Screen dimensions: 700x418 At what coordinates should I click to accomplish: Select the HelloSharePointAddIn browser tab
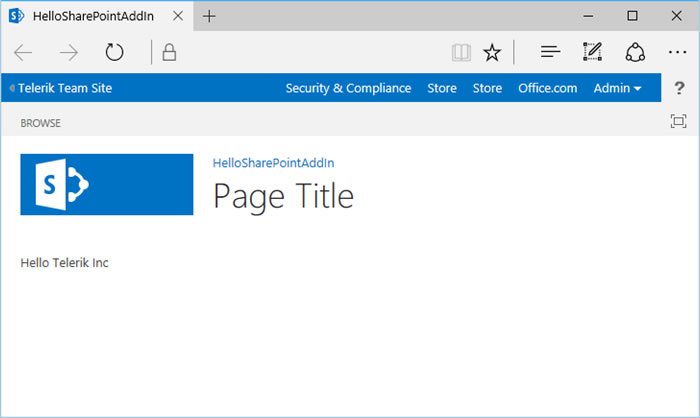pos(97,16)
